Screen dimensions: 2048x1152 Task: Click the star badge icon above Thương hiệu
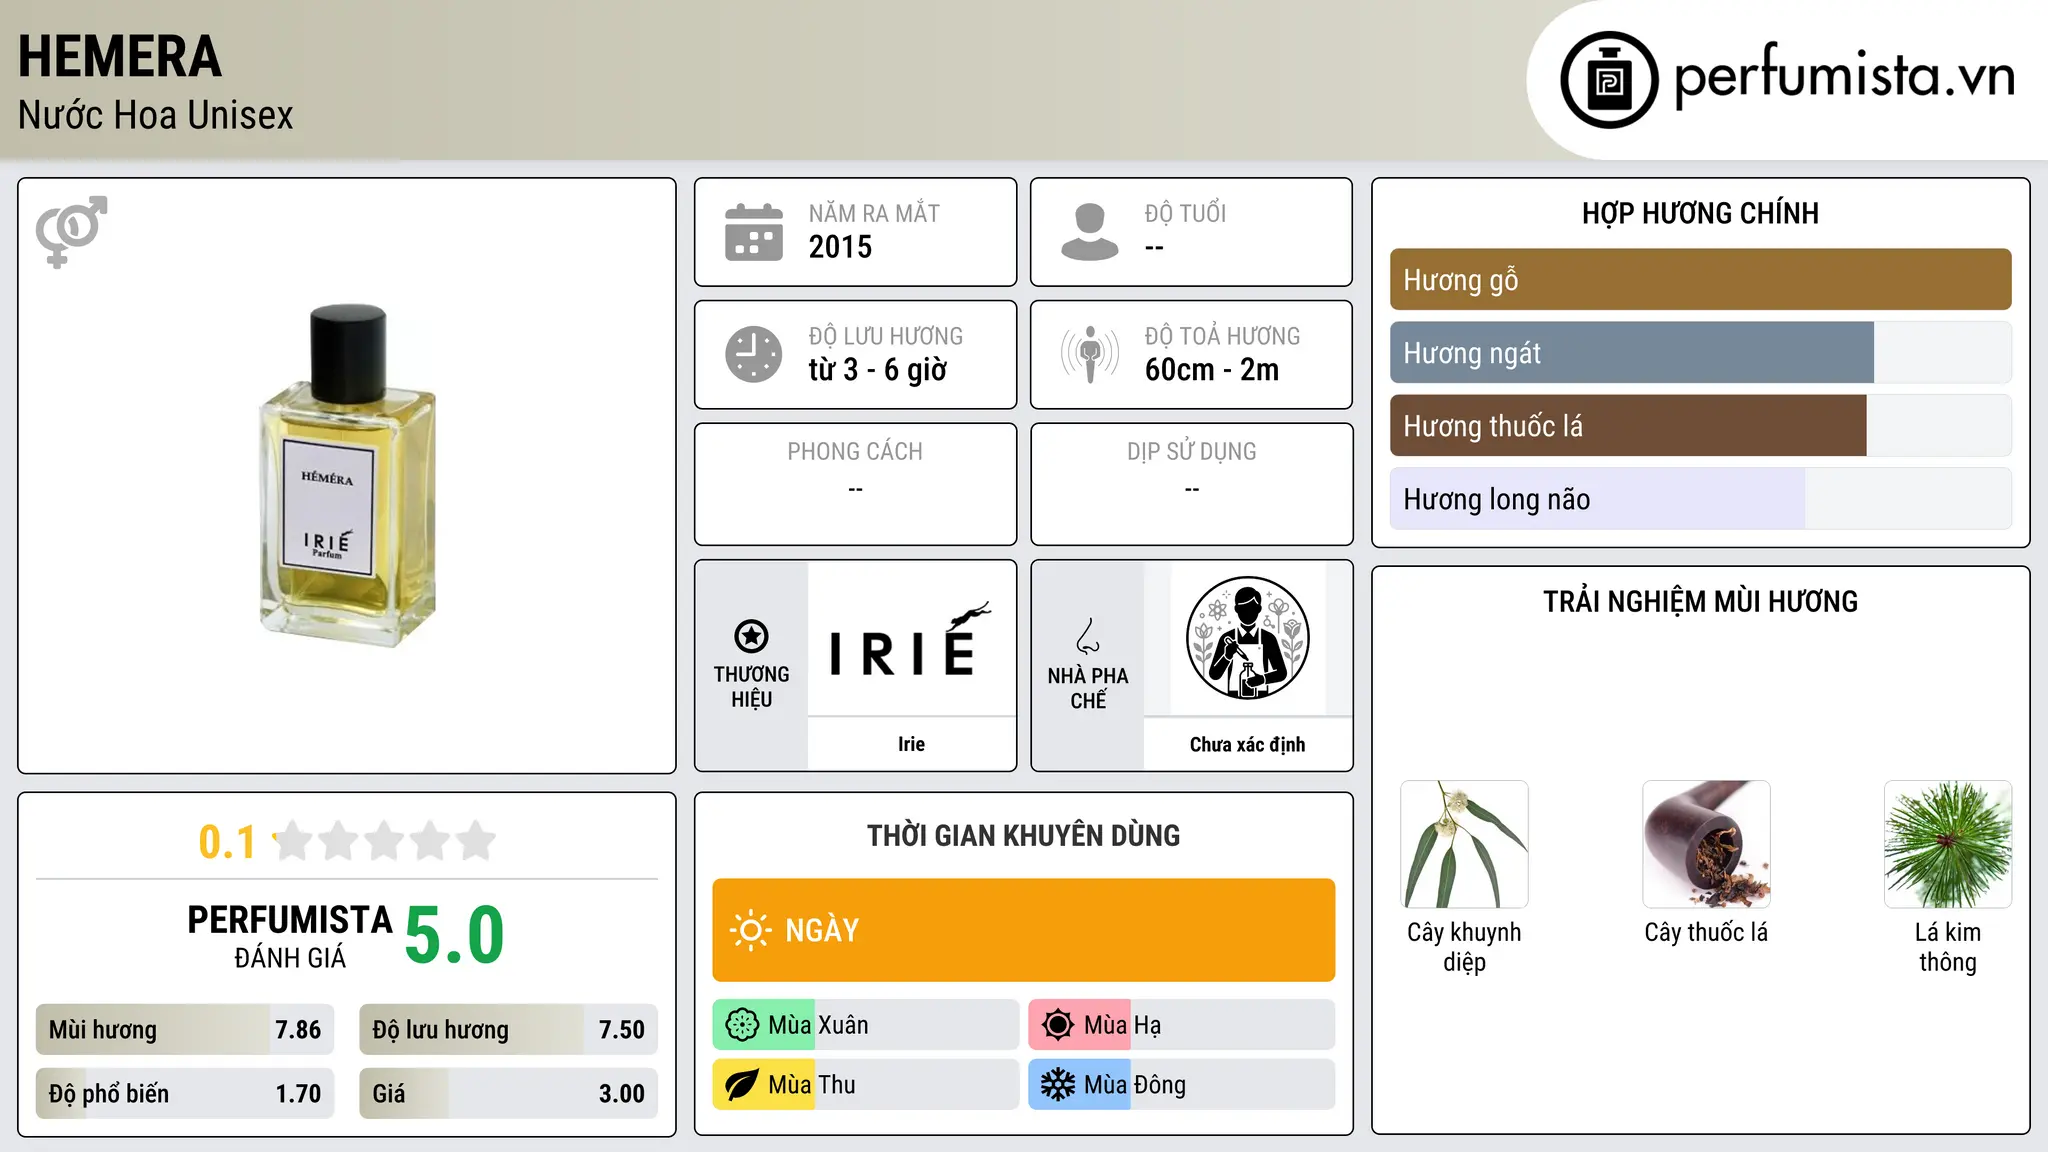[x=751, y=636]
